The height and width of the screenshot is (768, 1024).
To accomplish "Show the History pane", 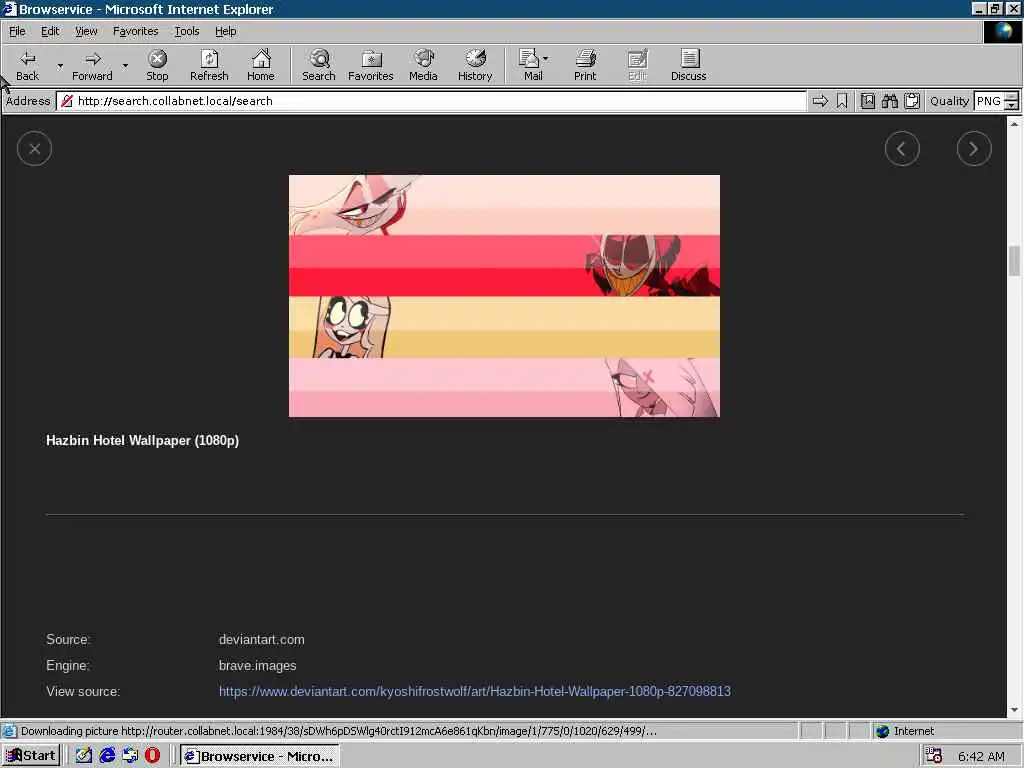I will click(475, 65).
